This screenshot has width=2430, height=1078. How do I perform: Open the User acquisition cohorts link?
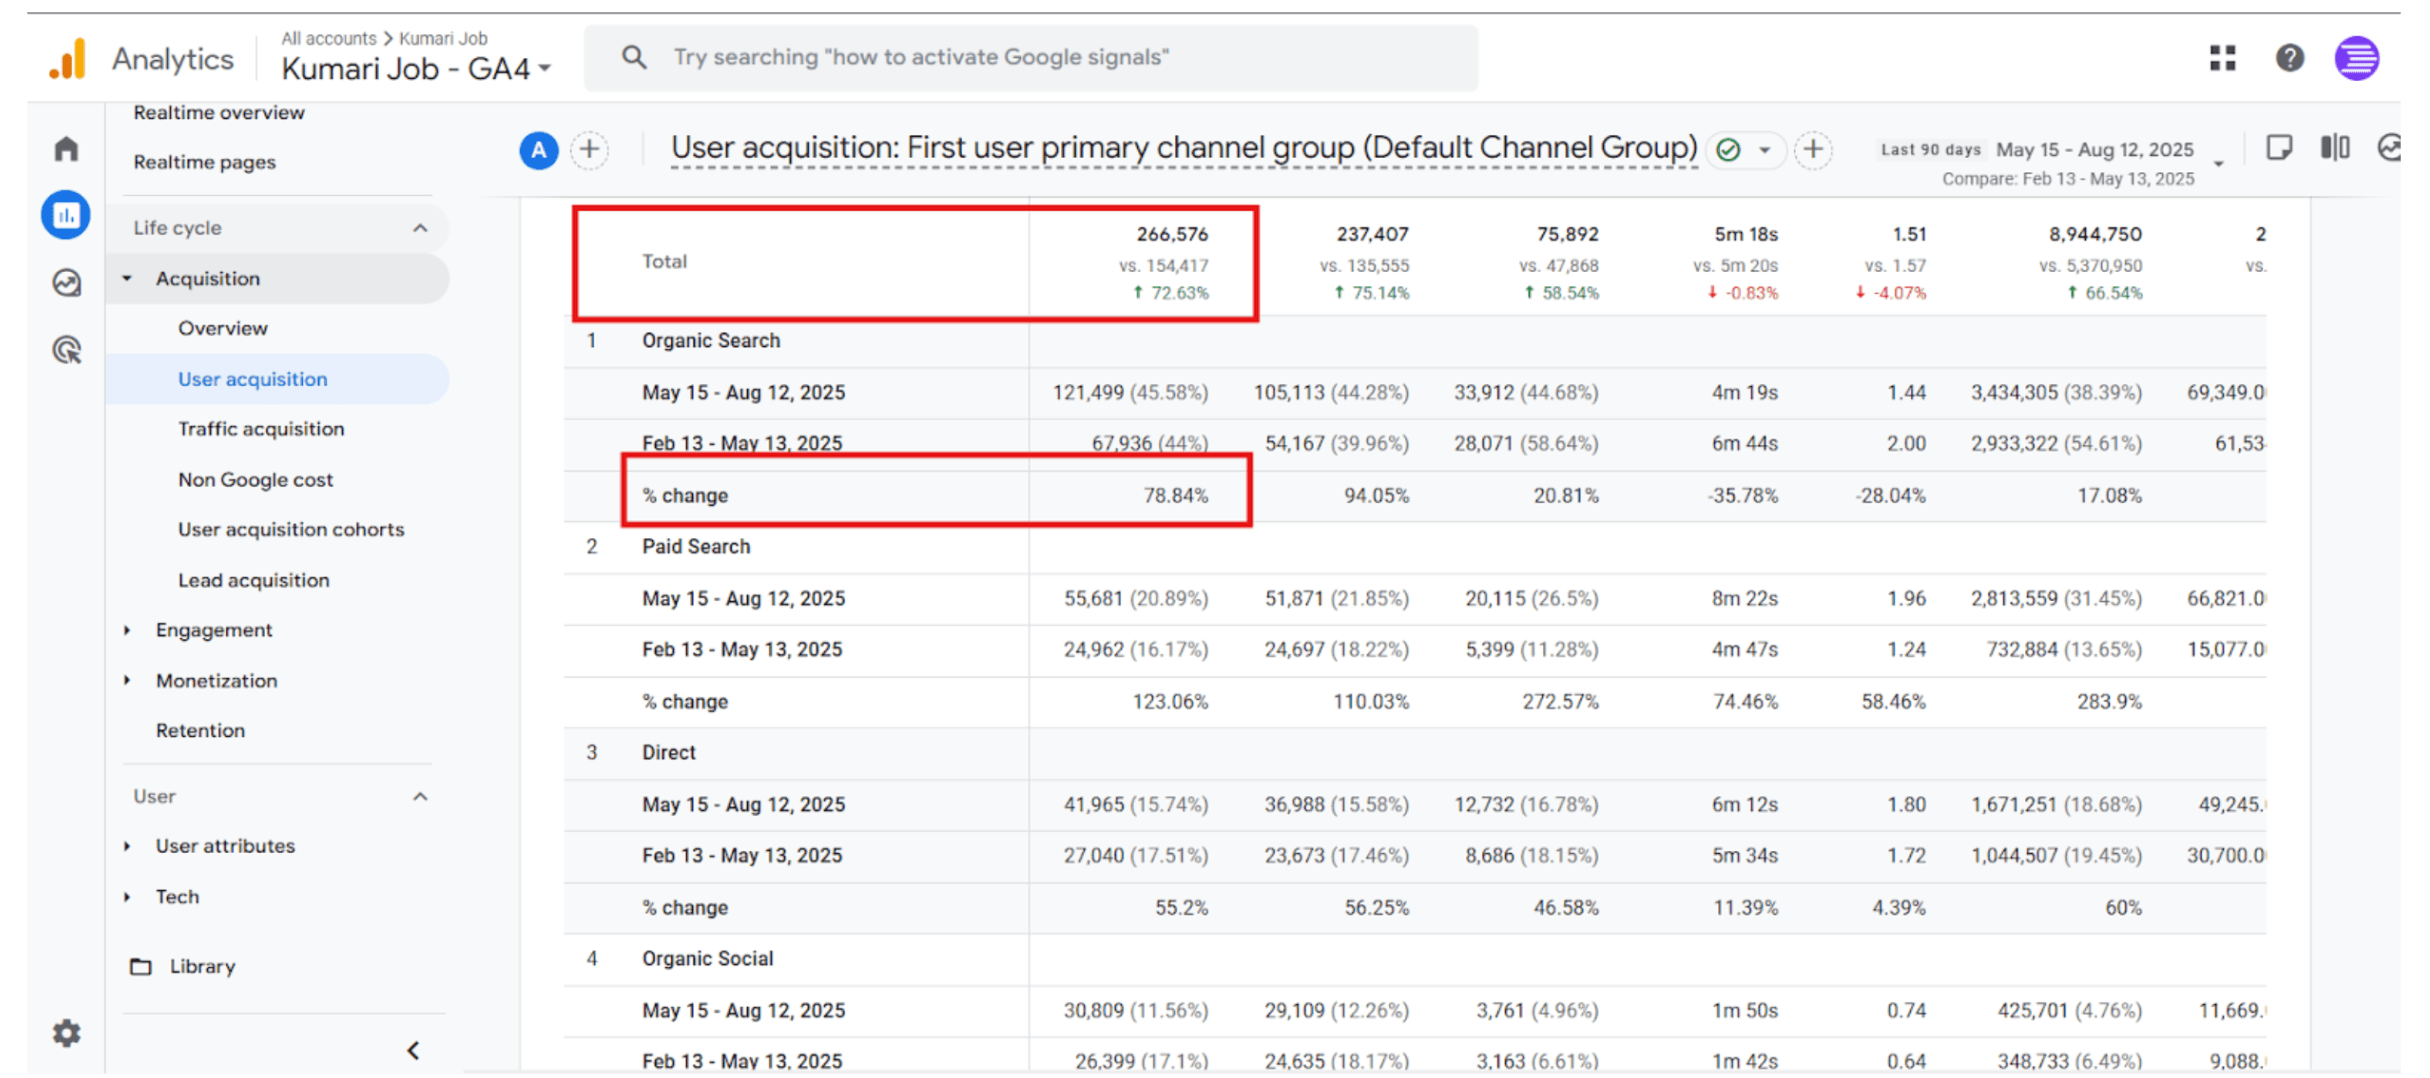point(291,529)
